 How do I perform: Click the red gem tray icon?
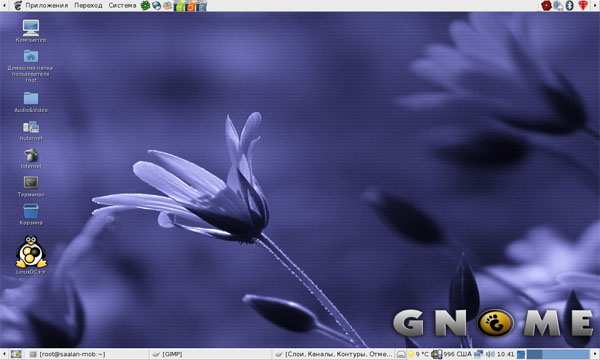(582, 5)
